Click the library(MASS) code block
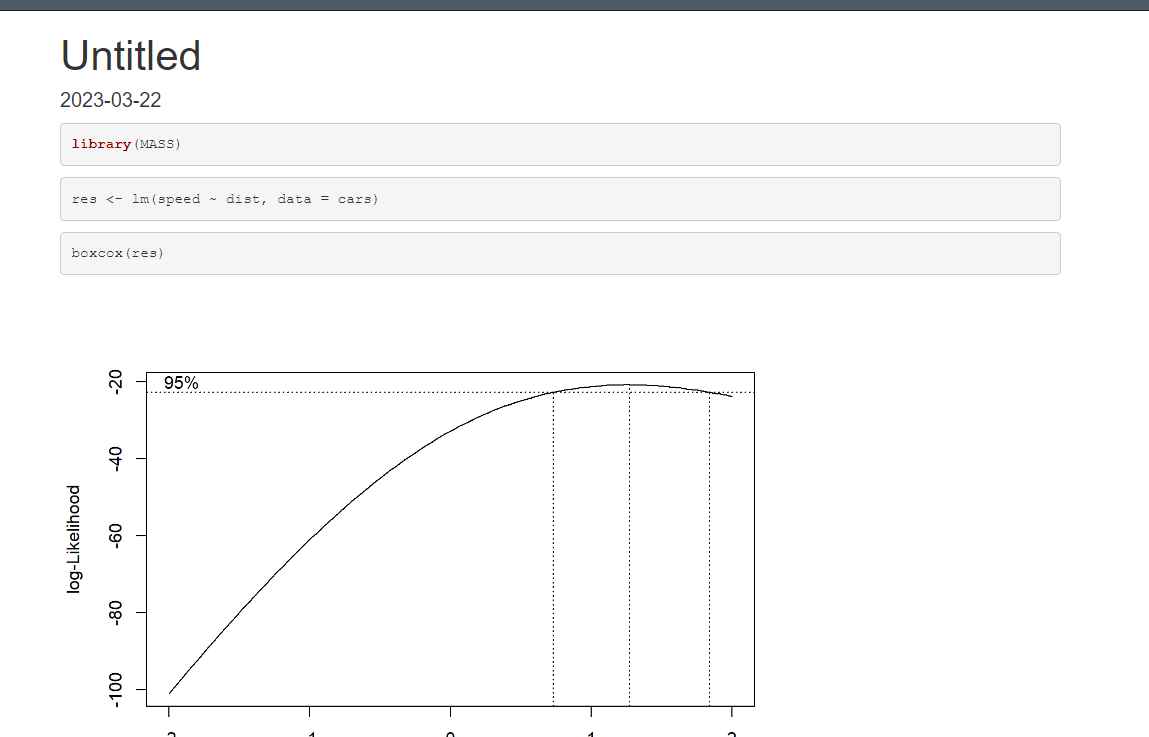This screenshot has height=737, width=1149. point(560,144)
